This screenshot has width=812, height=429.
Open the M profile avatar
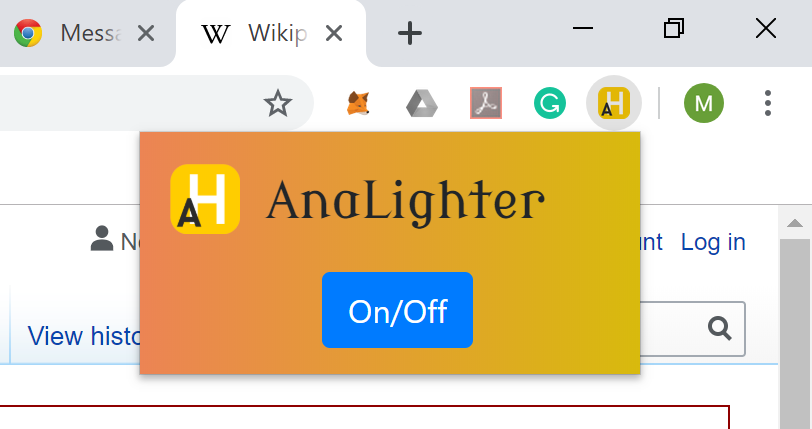pos(704,103)
